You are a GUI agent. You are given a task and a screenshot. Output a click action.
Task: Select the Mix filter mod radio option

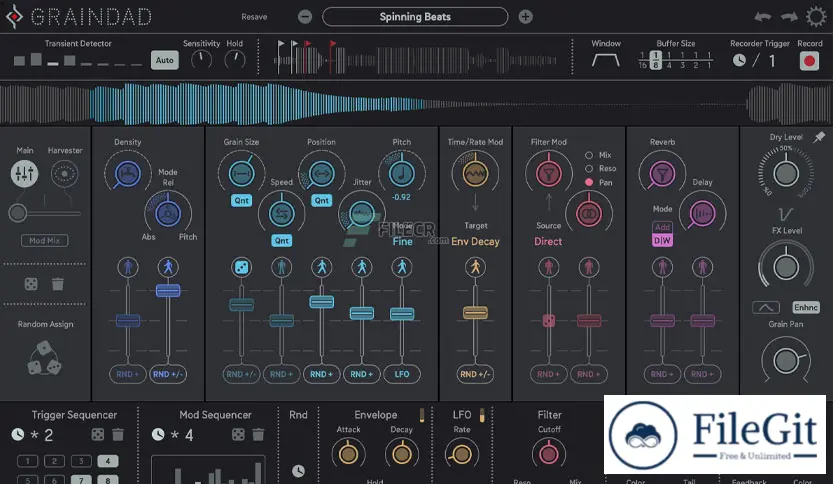[x=589, y=155]
